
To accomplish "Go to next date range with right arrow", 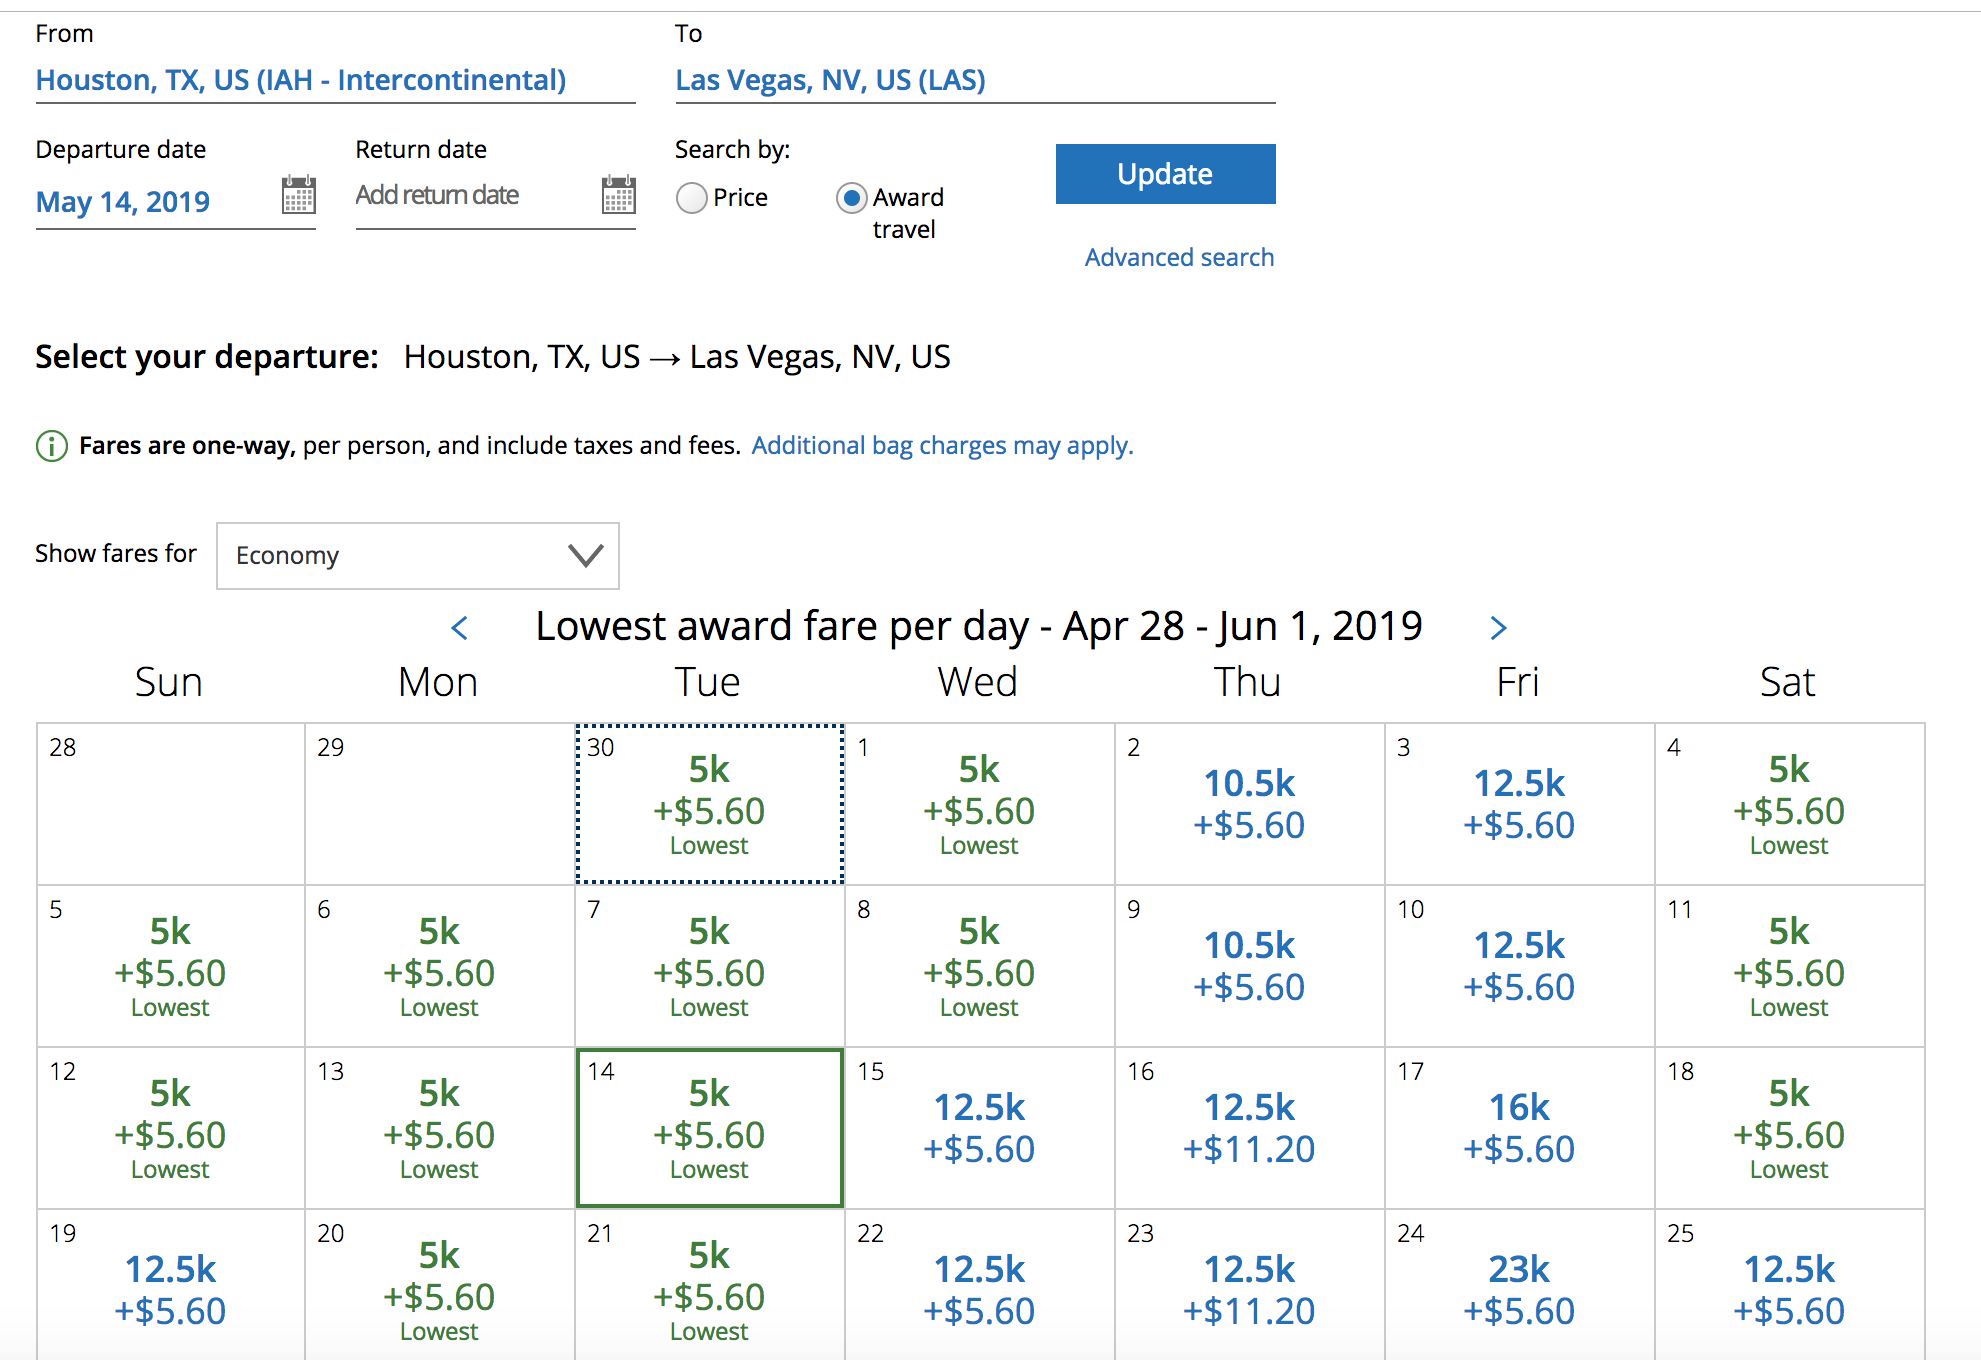I will (x=1499, y=628).
